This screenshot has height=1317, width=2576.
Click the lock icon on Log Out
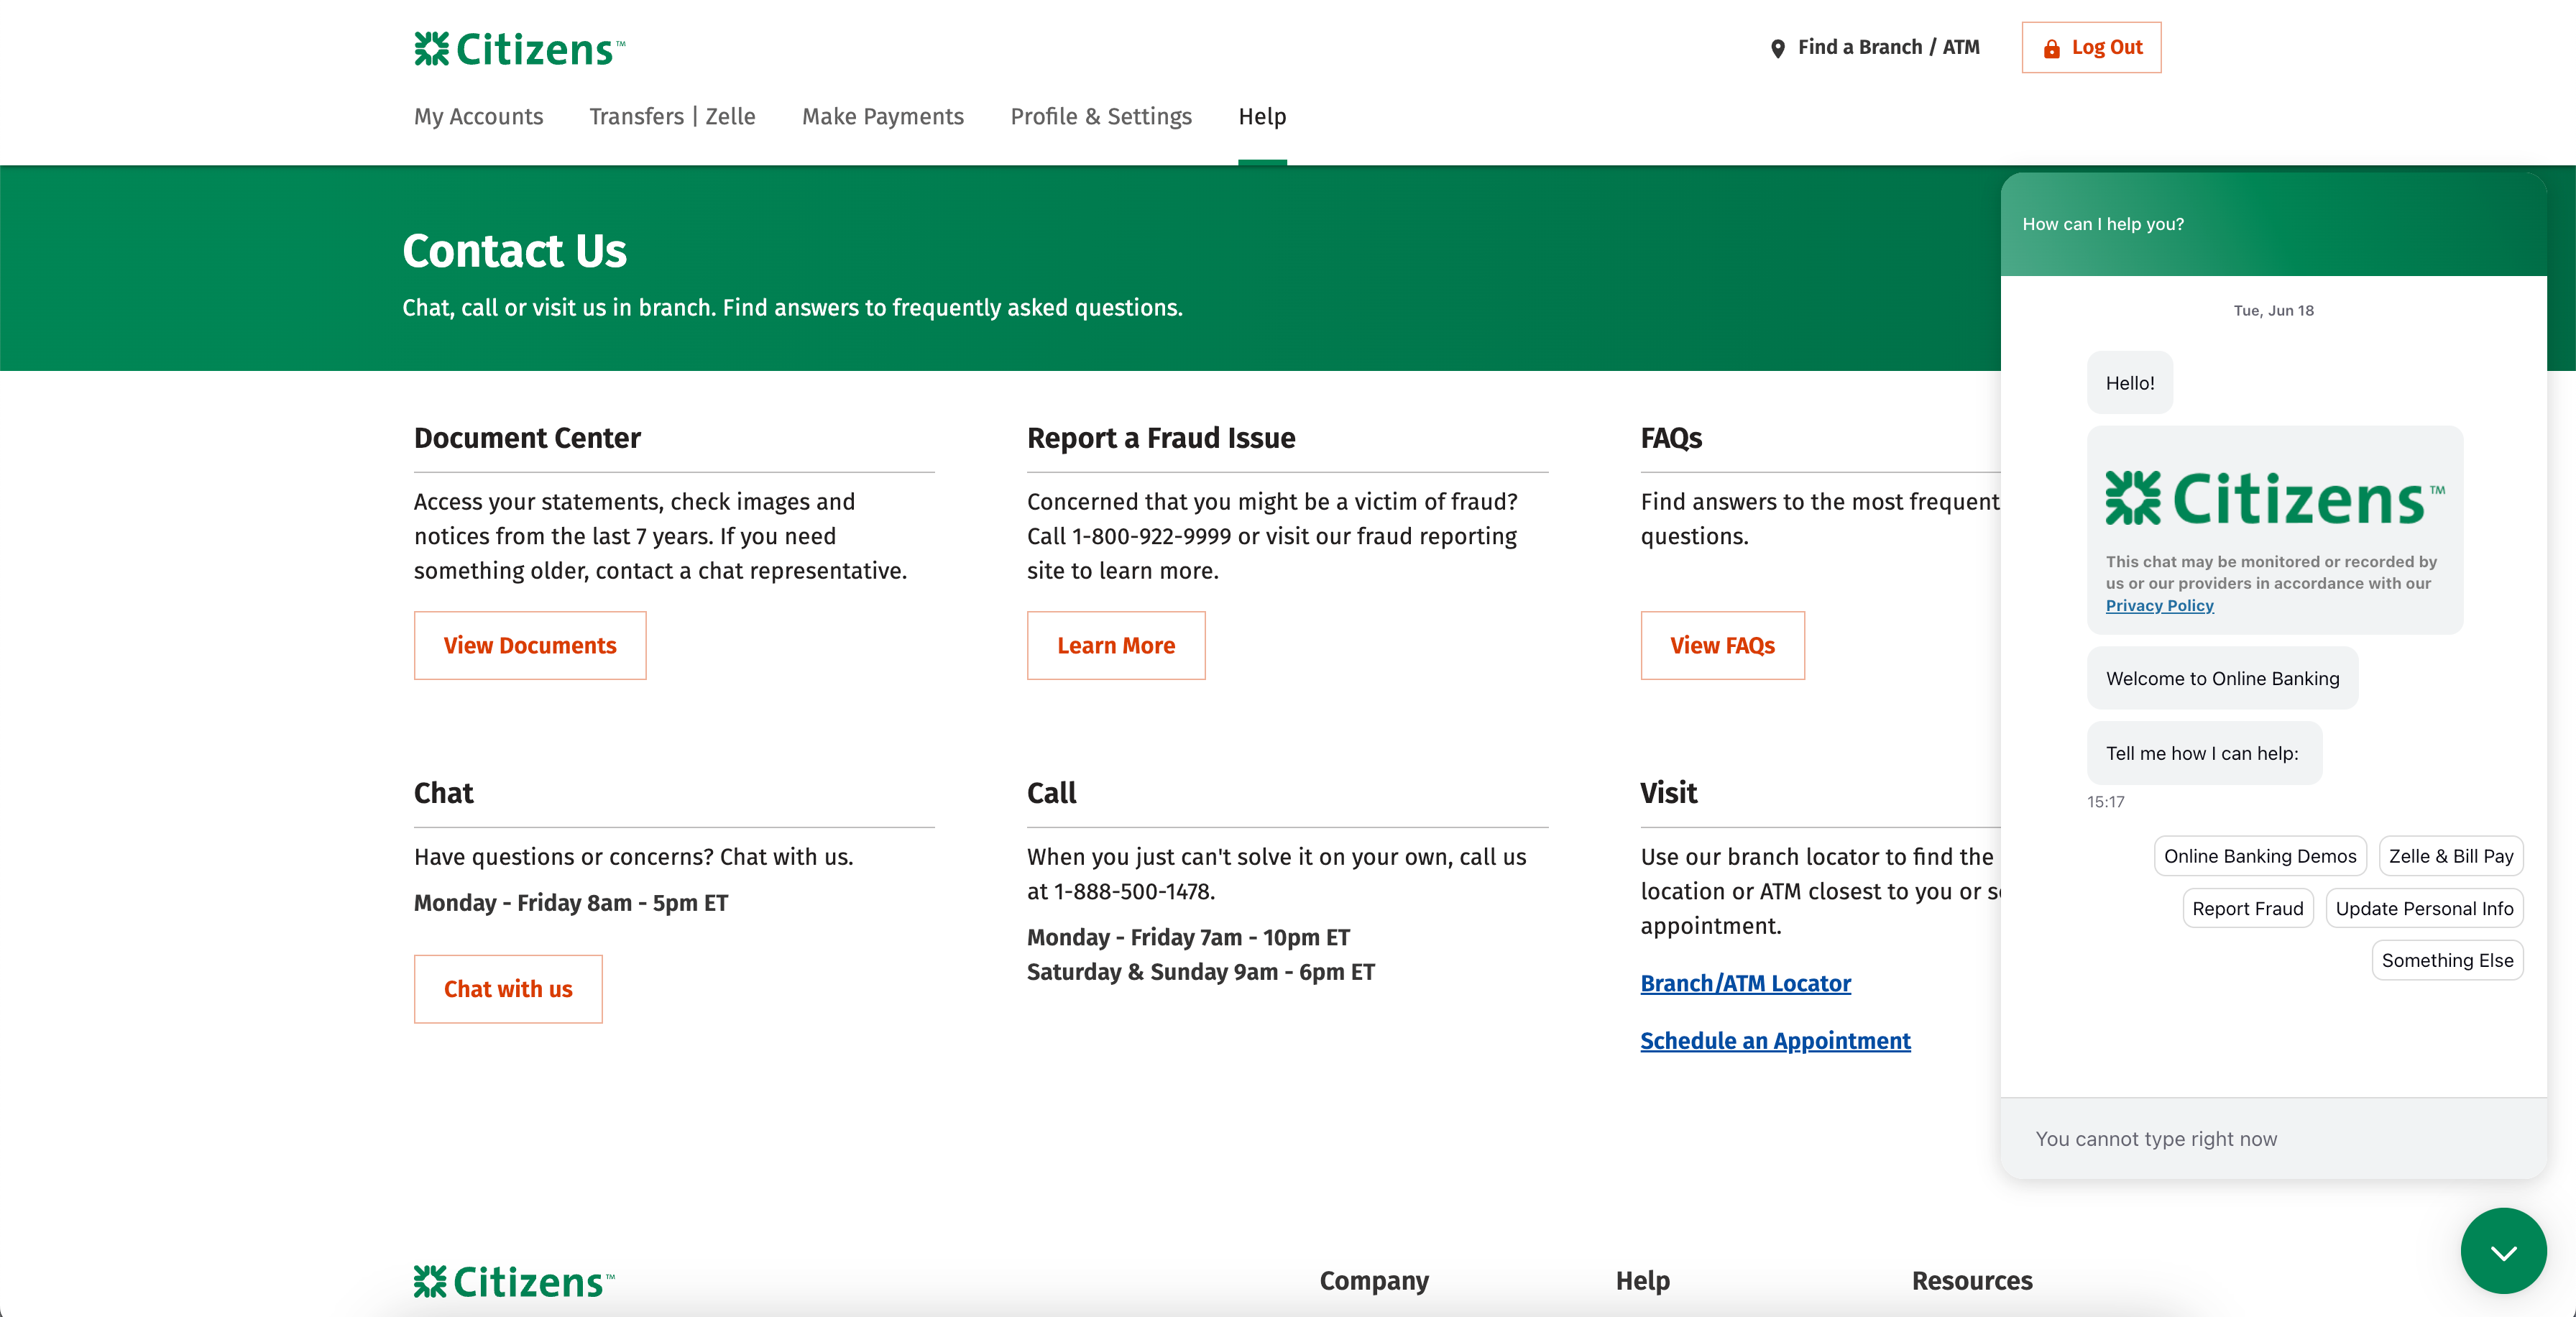point(2051,48)
